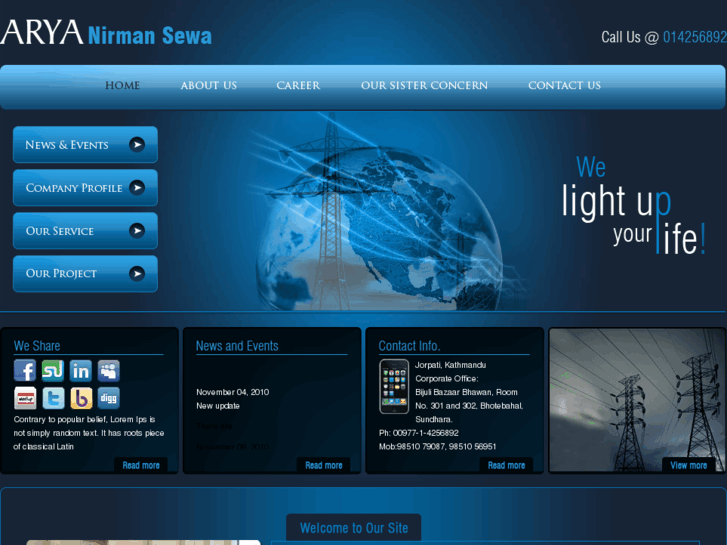The width and height of the screenshot is (727, 545).
Task: Click the phone number 014256892
Action: pyautogui.click(x=695, y=37)
